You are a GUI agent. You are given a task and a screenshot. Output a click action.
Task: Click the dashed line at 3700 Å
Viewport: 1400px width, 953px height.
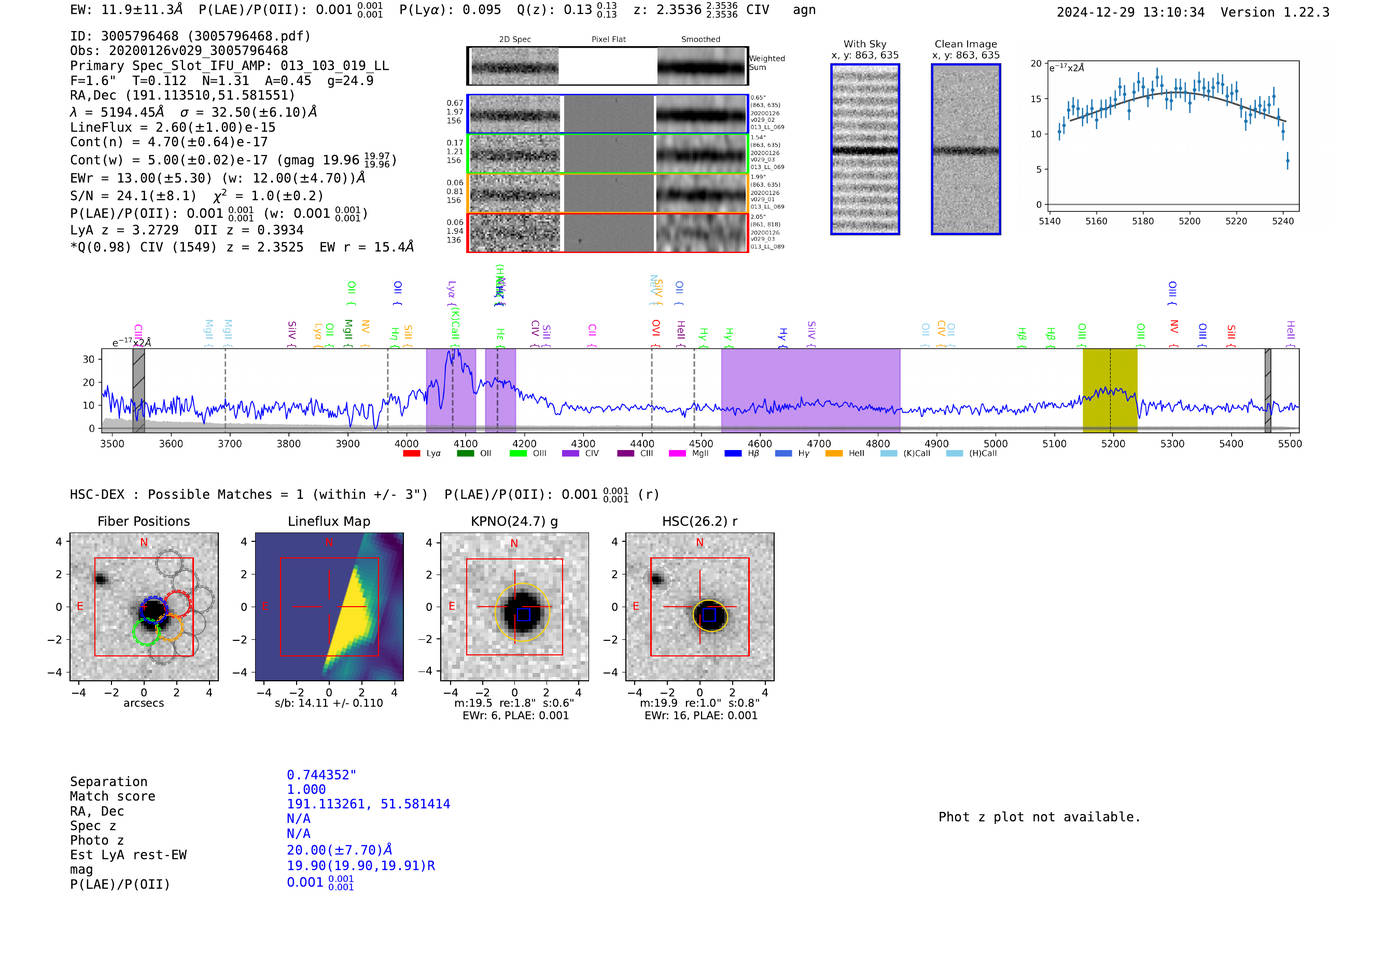click(225, 390)
